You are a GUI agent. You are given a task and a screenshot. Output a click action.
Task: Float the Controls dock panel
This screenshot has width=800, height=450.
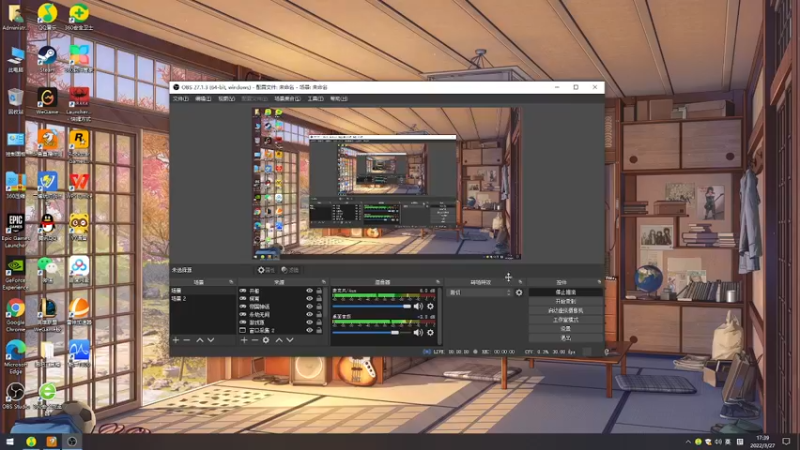coord(599,282)
